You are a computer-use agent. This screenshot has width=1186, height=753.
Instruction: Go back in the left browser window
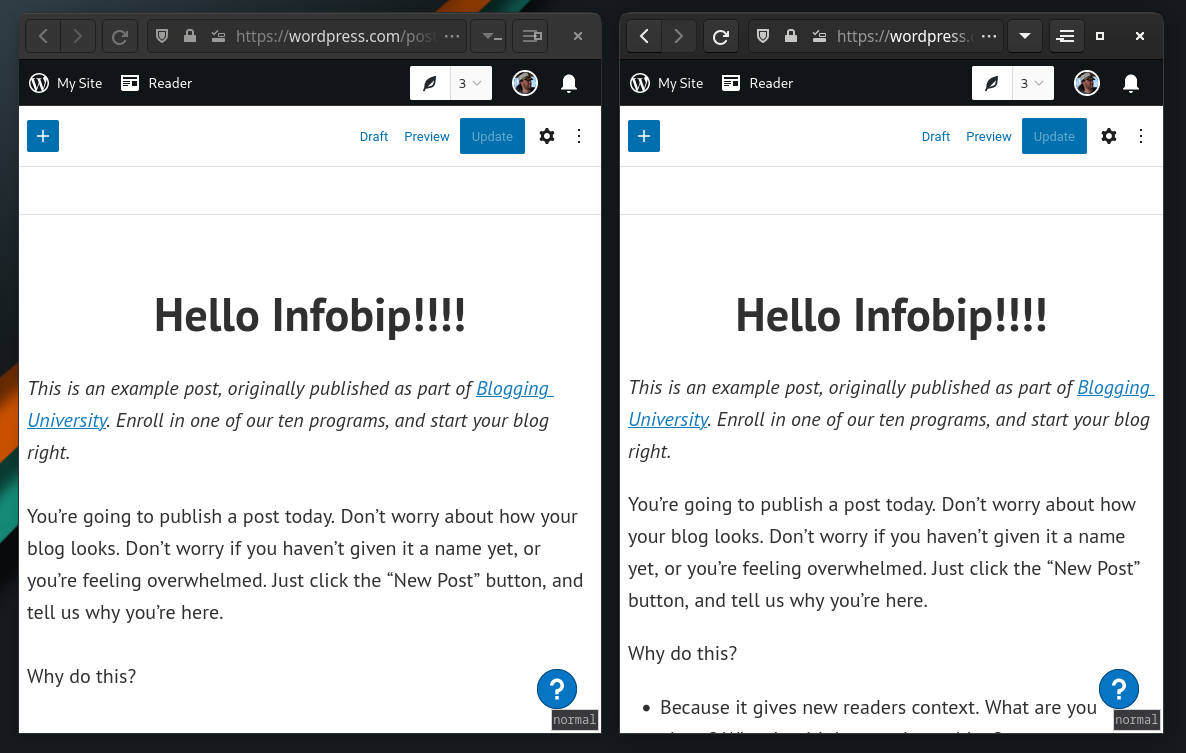[43, 36]
